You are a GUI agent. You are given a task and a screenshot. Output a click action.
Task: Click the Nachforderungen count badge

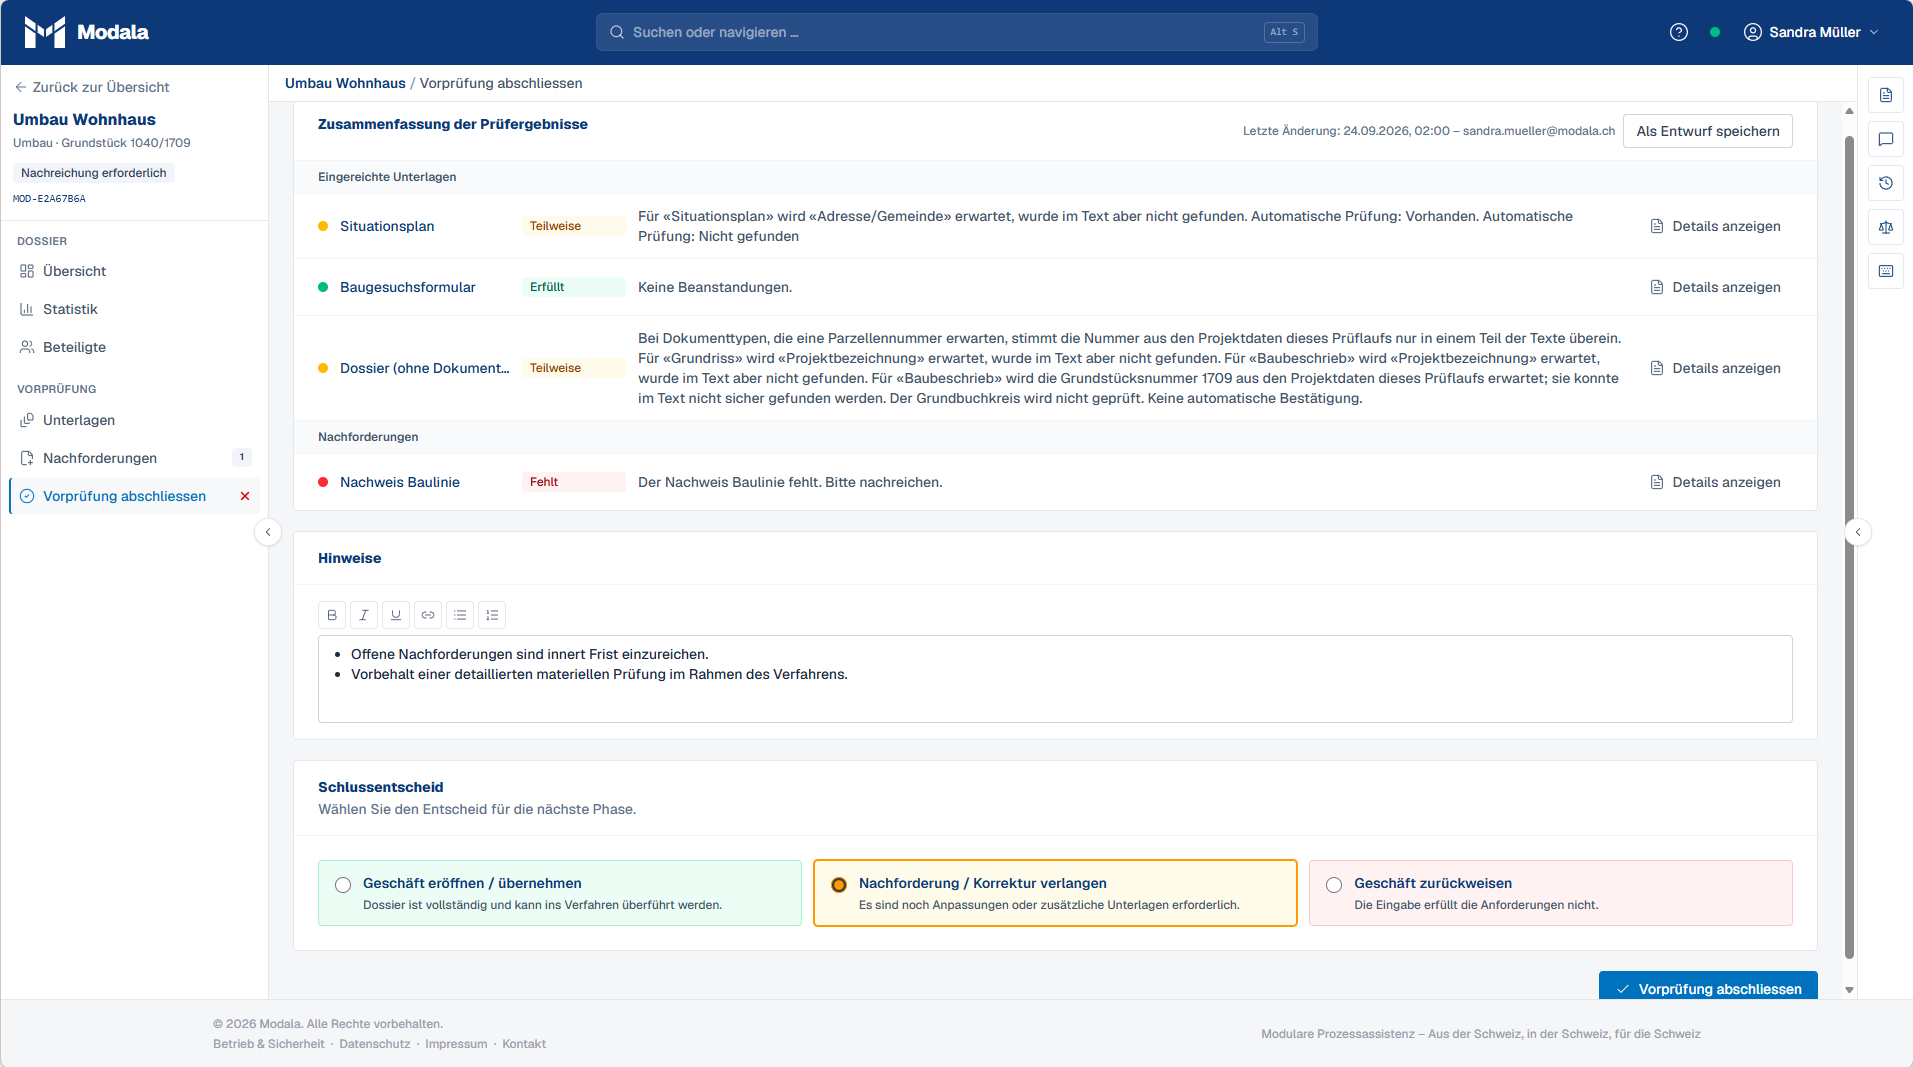(x=241, y=457)
